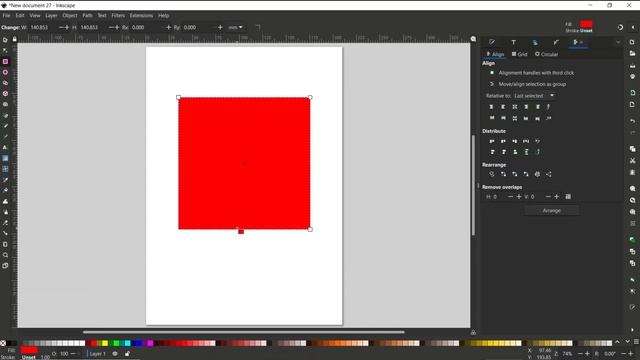Toggle Move/align selection as group
Image resolution: width=640 pixels, height=360 pixels.
[492, 84]
